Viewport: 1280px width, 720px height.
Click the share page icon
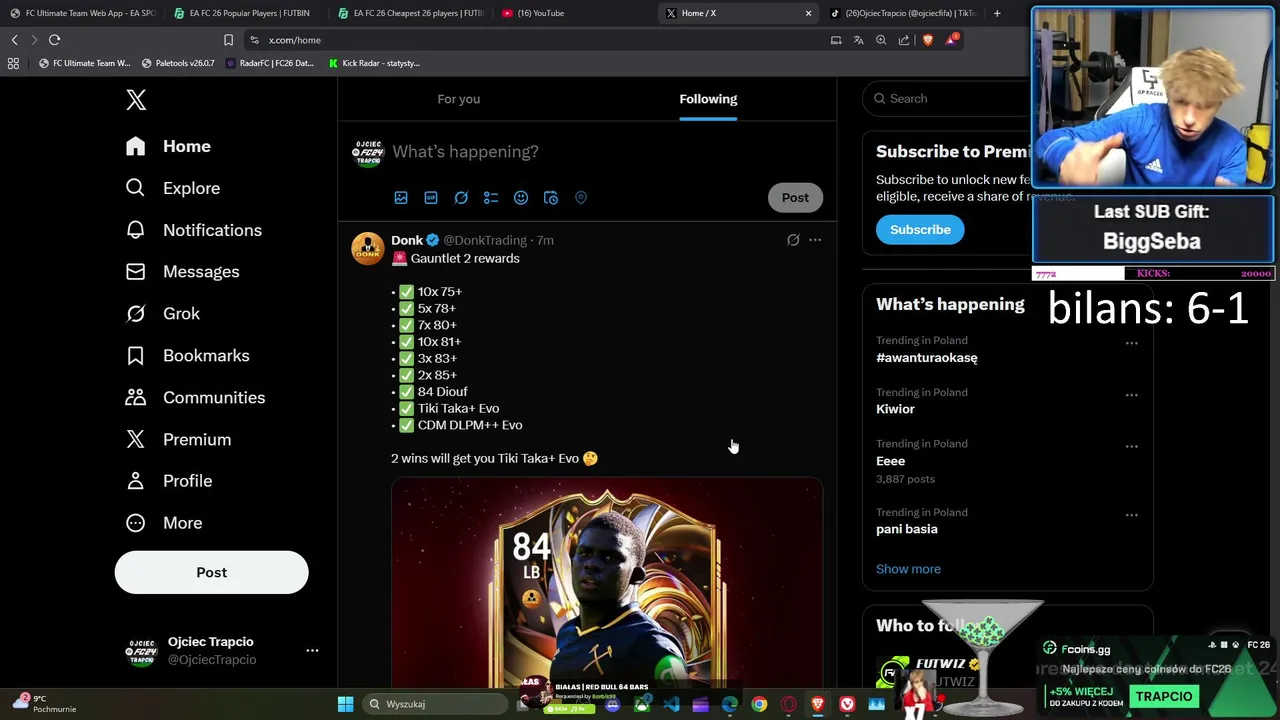point(904,40)
